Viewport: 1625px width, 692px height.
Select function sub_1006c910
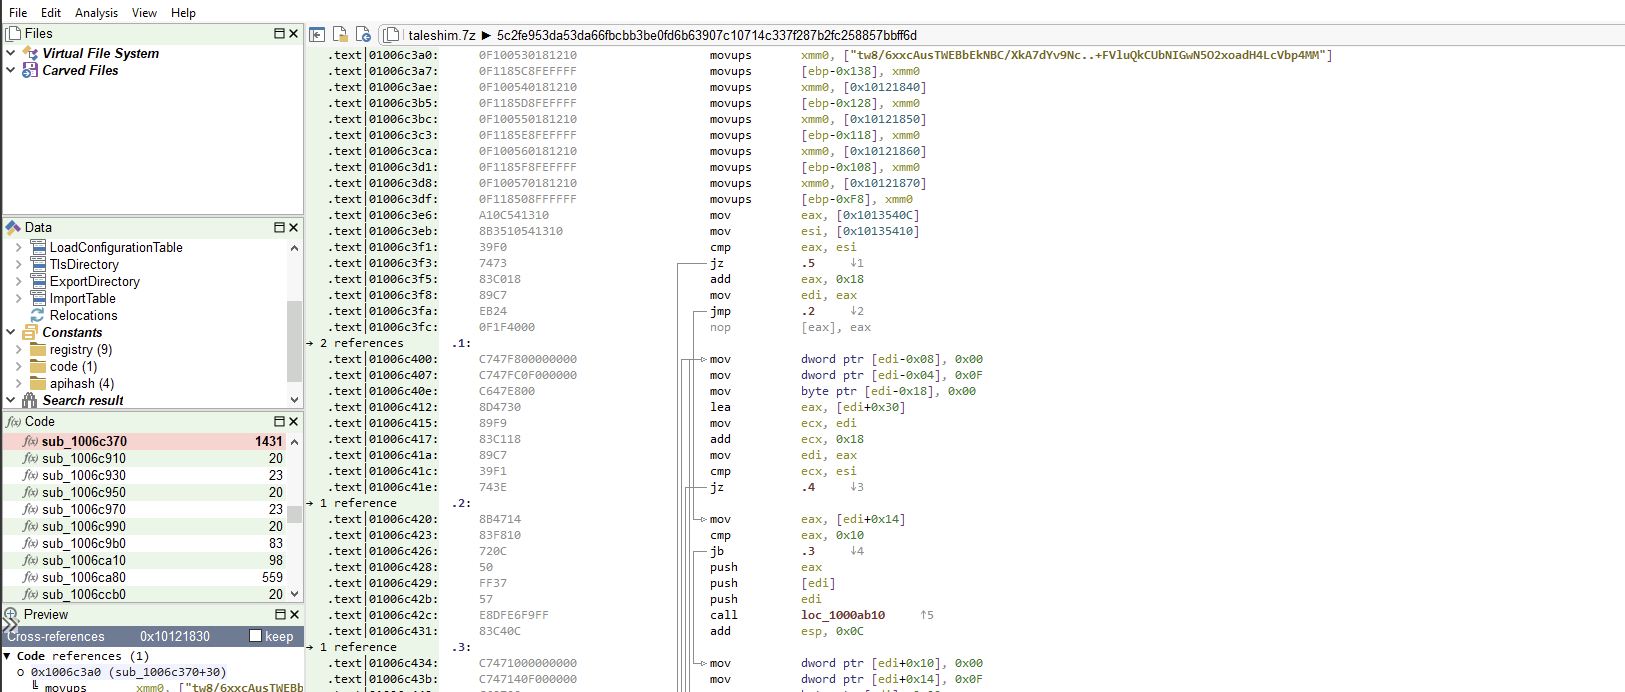tap(145, 458)
